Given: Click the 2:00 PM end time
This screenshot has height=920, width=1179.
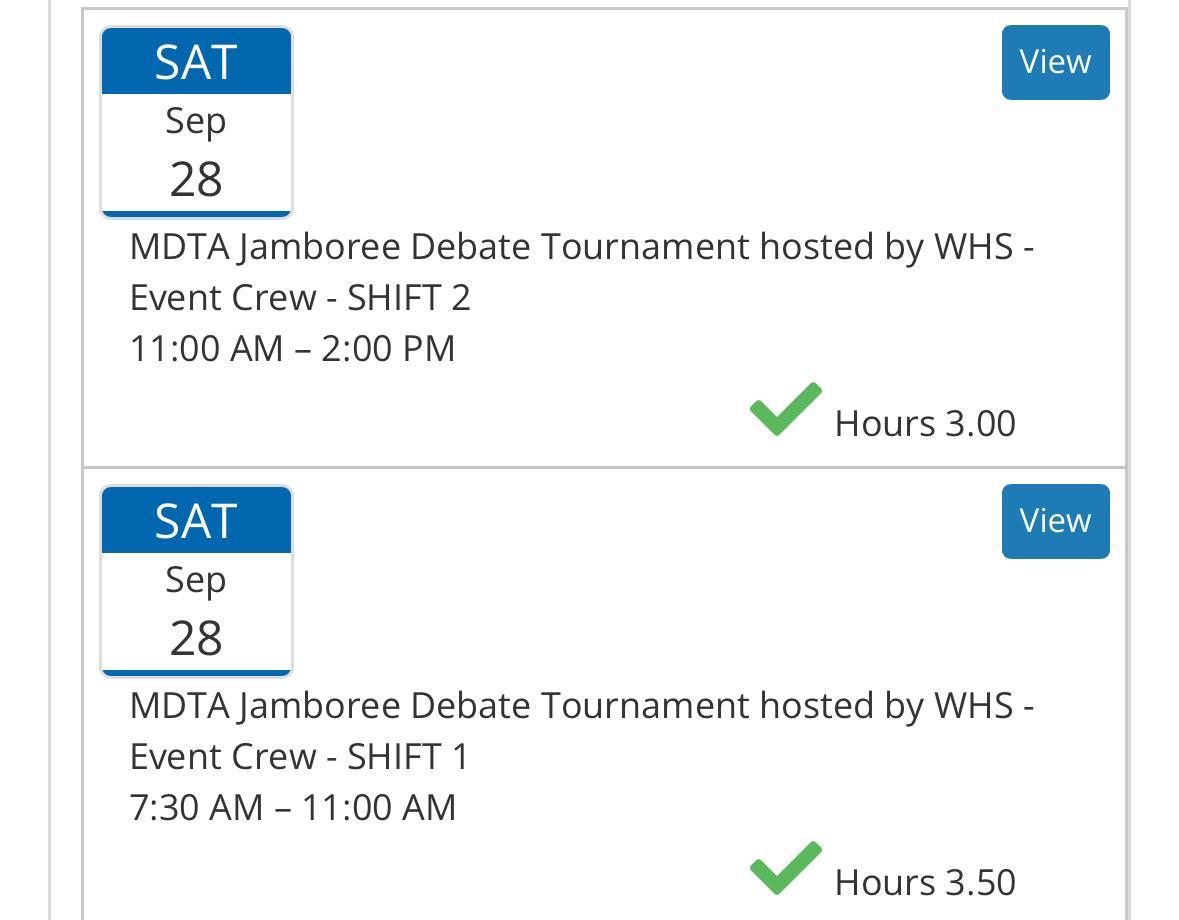Looking at the screenshot, I should 388,349.
